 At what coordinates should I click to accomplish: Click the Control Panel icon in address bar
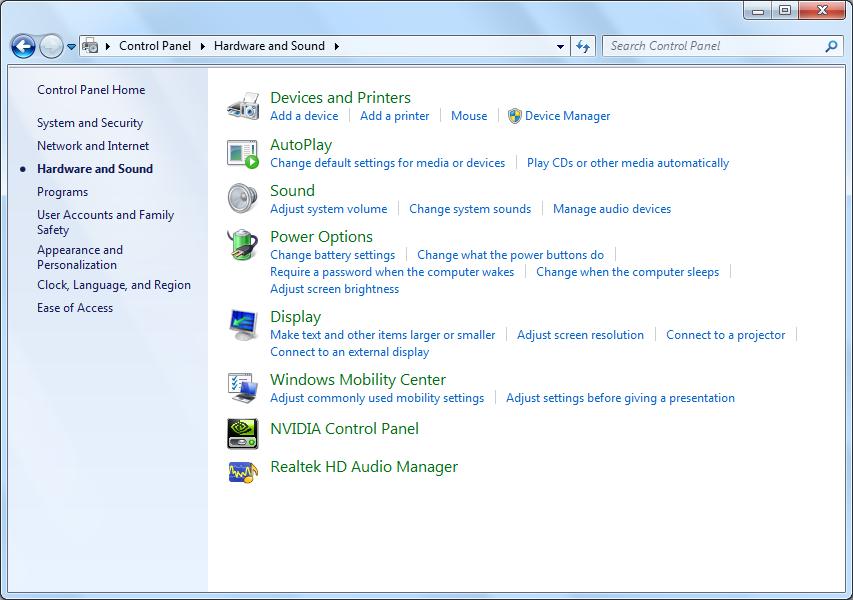pyautogui.click(x=90, y=46)
